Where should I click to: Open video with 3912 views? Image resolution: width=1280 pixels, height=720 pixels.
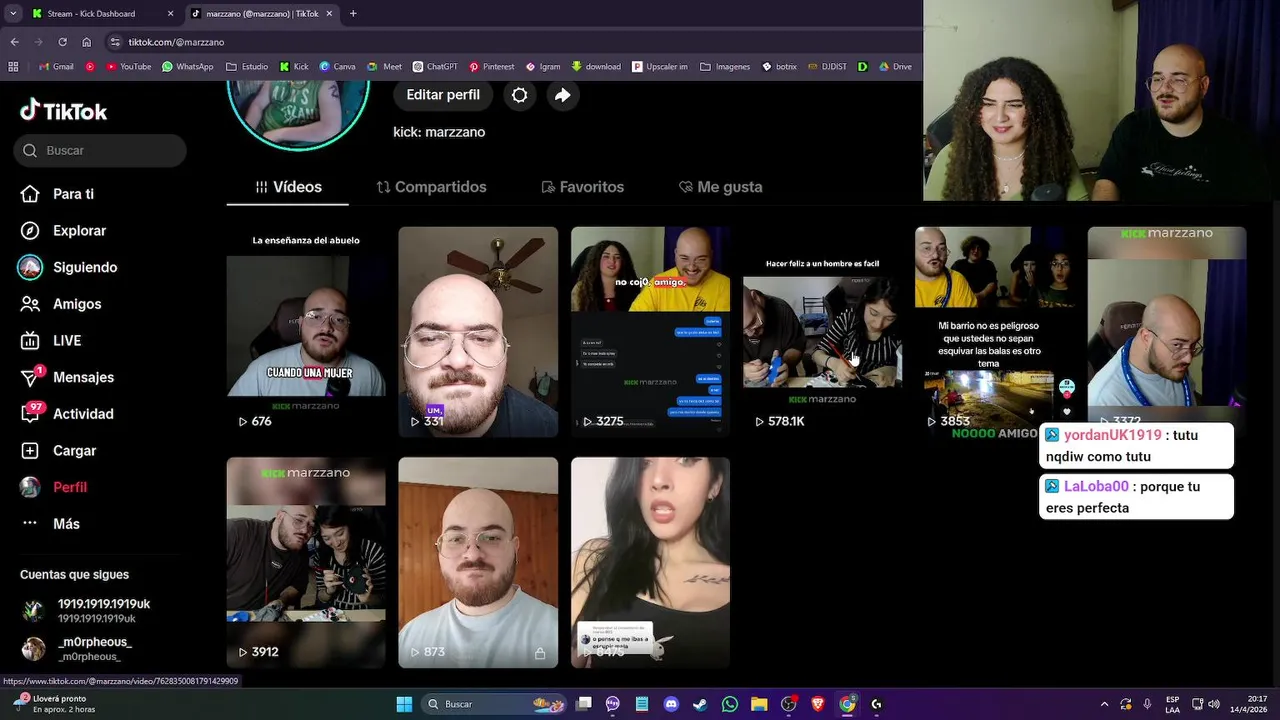click(x=306, y=562)
